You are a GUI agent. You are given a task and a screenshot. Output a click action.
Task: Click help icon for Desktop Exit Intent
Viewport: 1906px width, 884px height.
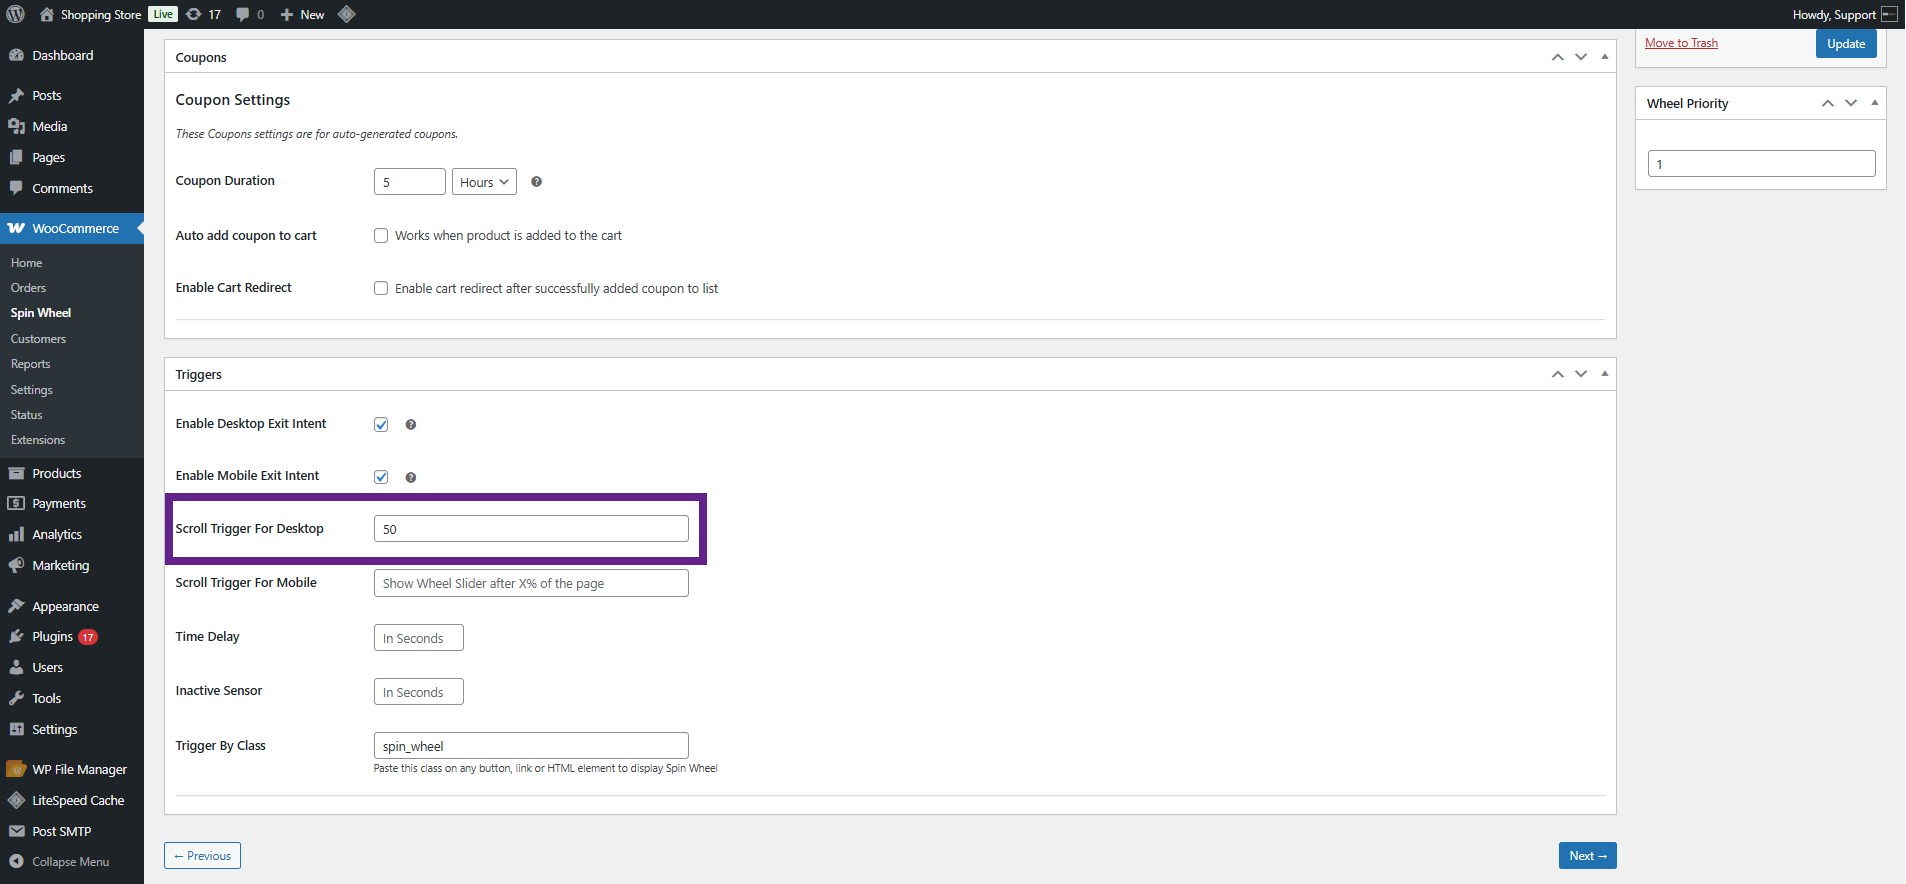[x=410, y=425]
